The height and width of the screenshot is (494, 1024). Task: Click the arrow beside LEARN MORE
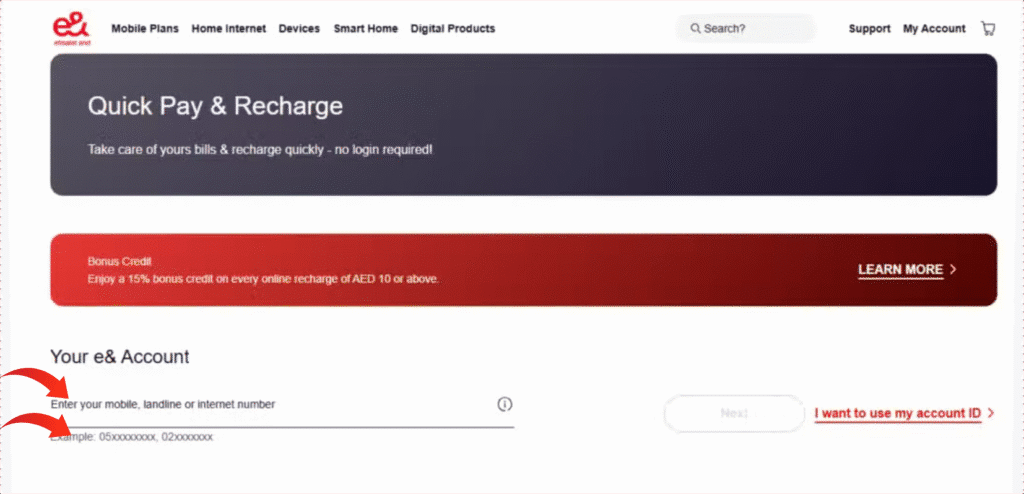click(x=954, y=270)
